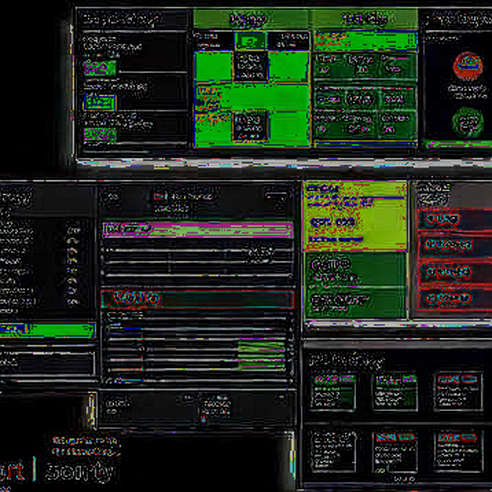Toggle the lowest purple-green badge in the left panel

pos(100,135)
